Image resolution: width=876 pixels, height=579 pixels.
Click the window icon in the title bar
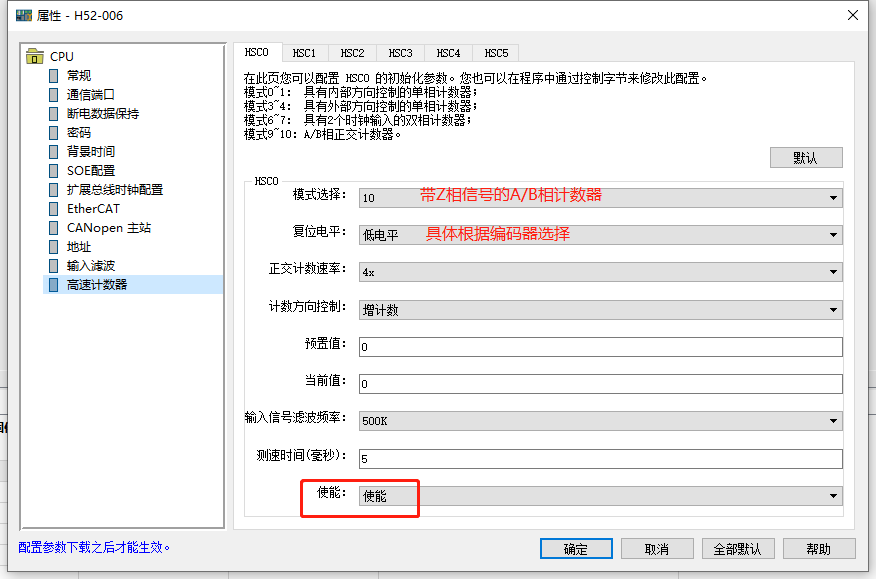pyautogui.click(x=24, y=15)
